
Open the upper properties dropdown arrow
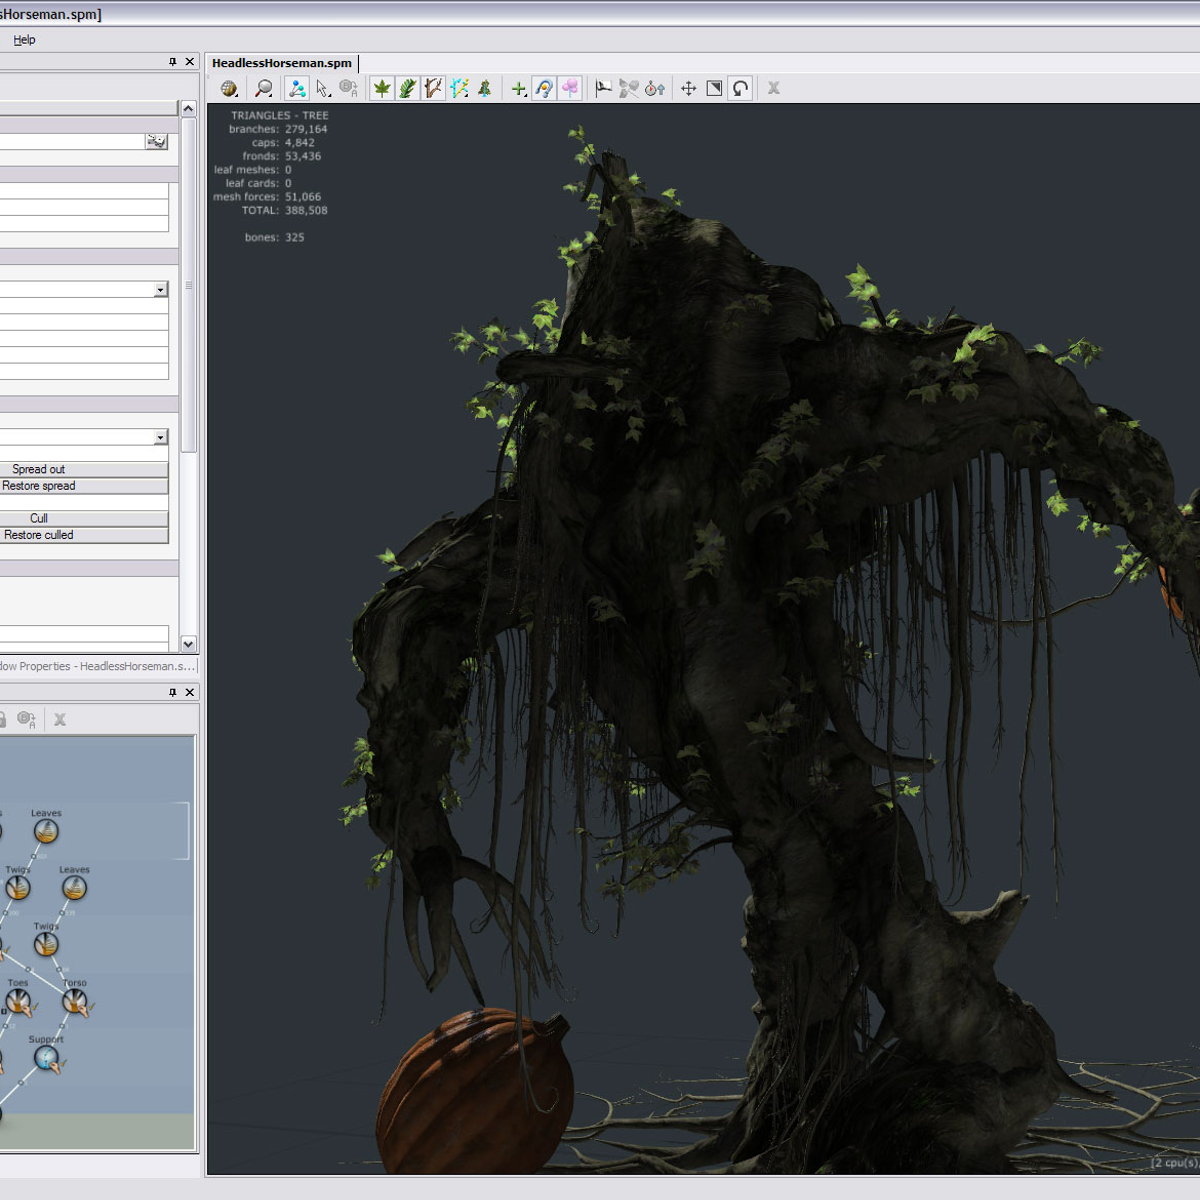tap(160, 289)
